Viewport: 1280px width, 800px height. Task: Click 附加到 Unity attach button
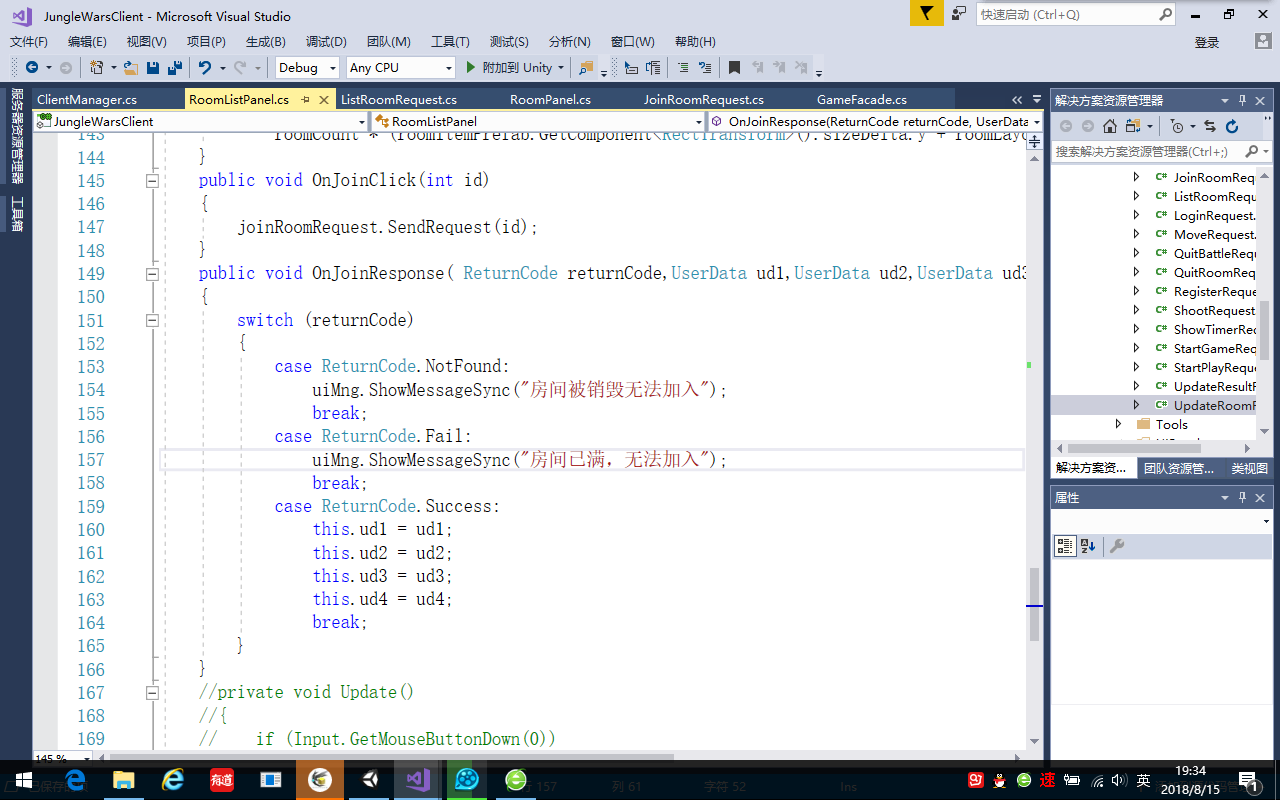pyautogui.click(x=516, y=68)
